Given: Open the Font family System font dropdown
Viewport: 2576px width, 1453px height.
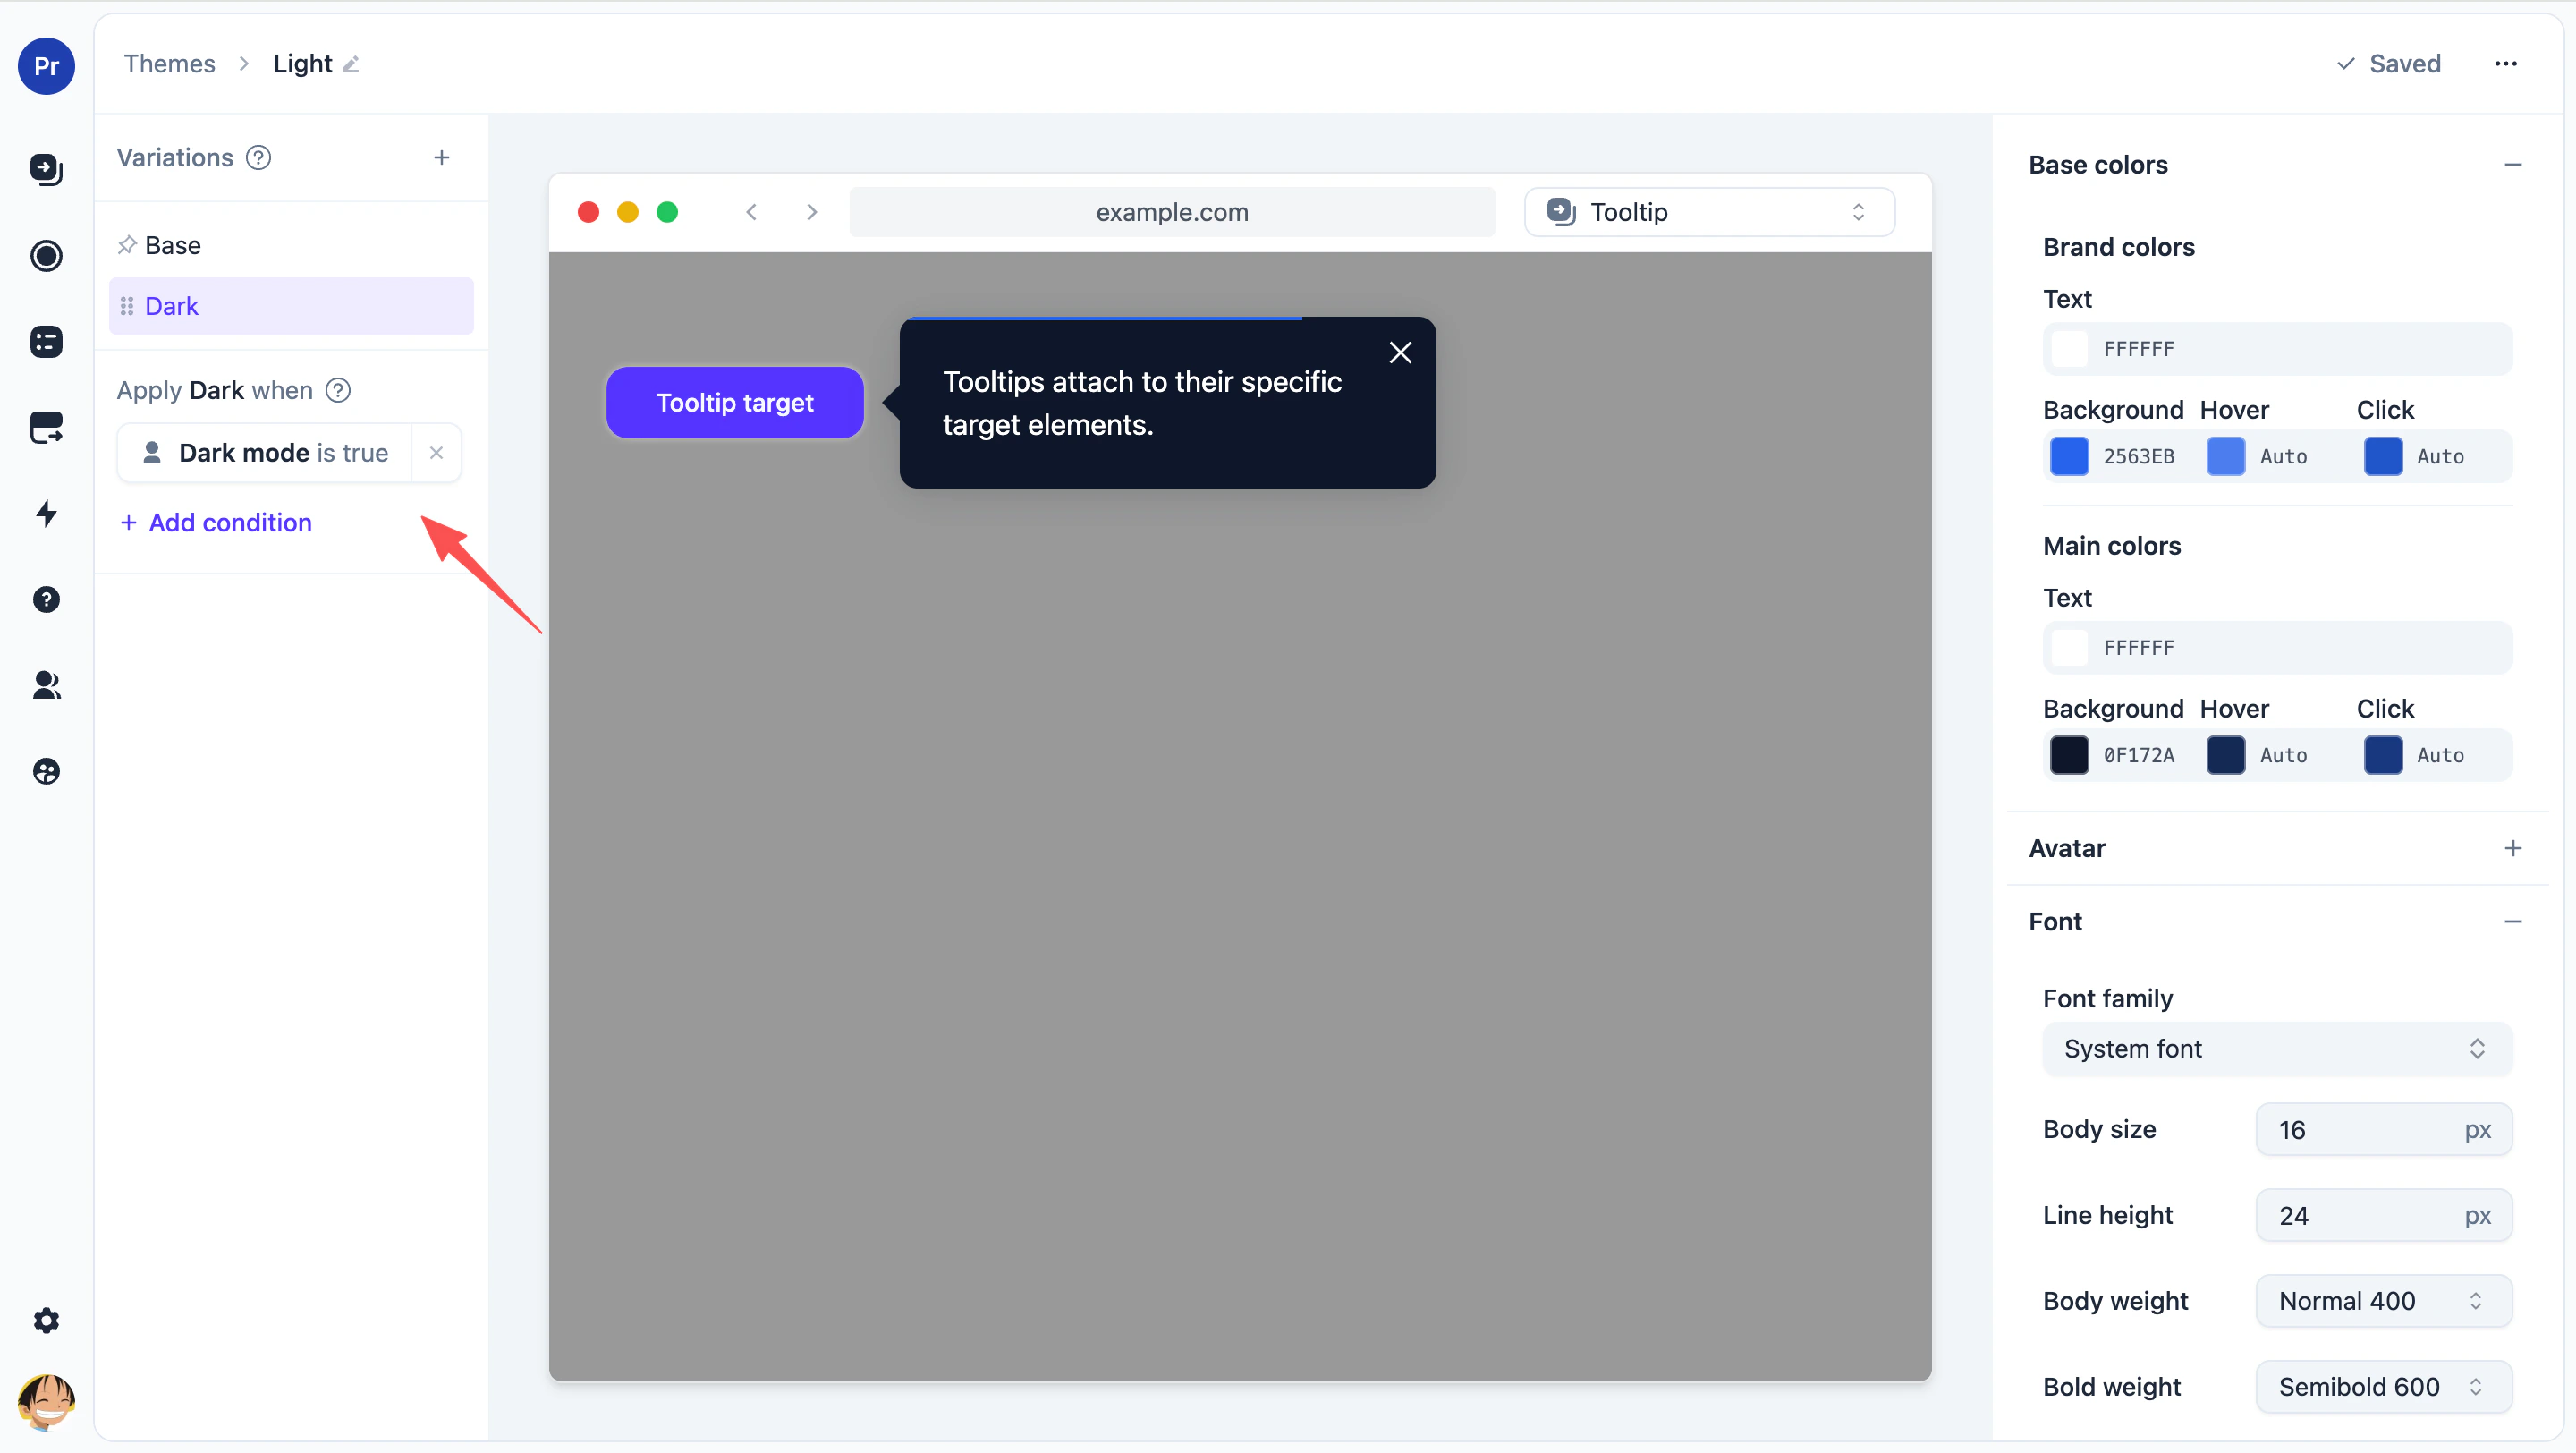Looking at the screenshot, I should [x=2277, y=1049].
